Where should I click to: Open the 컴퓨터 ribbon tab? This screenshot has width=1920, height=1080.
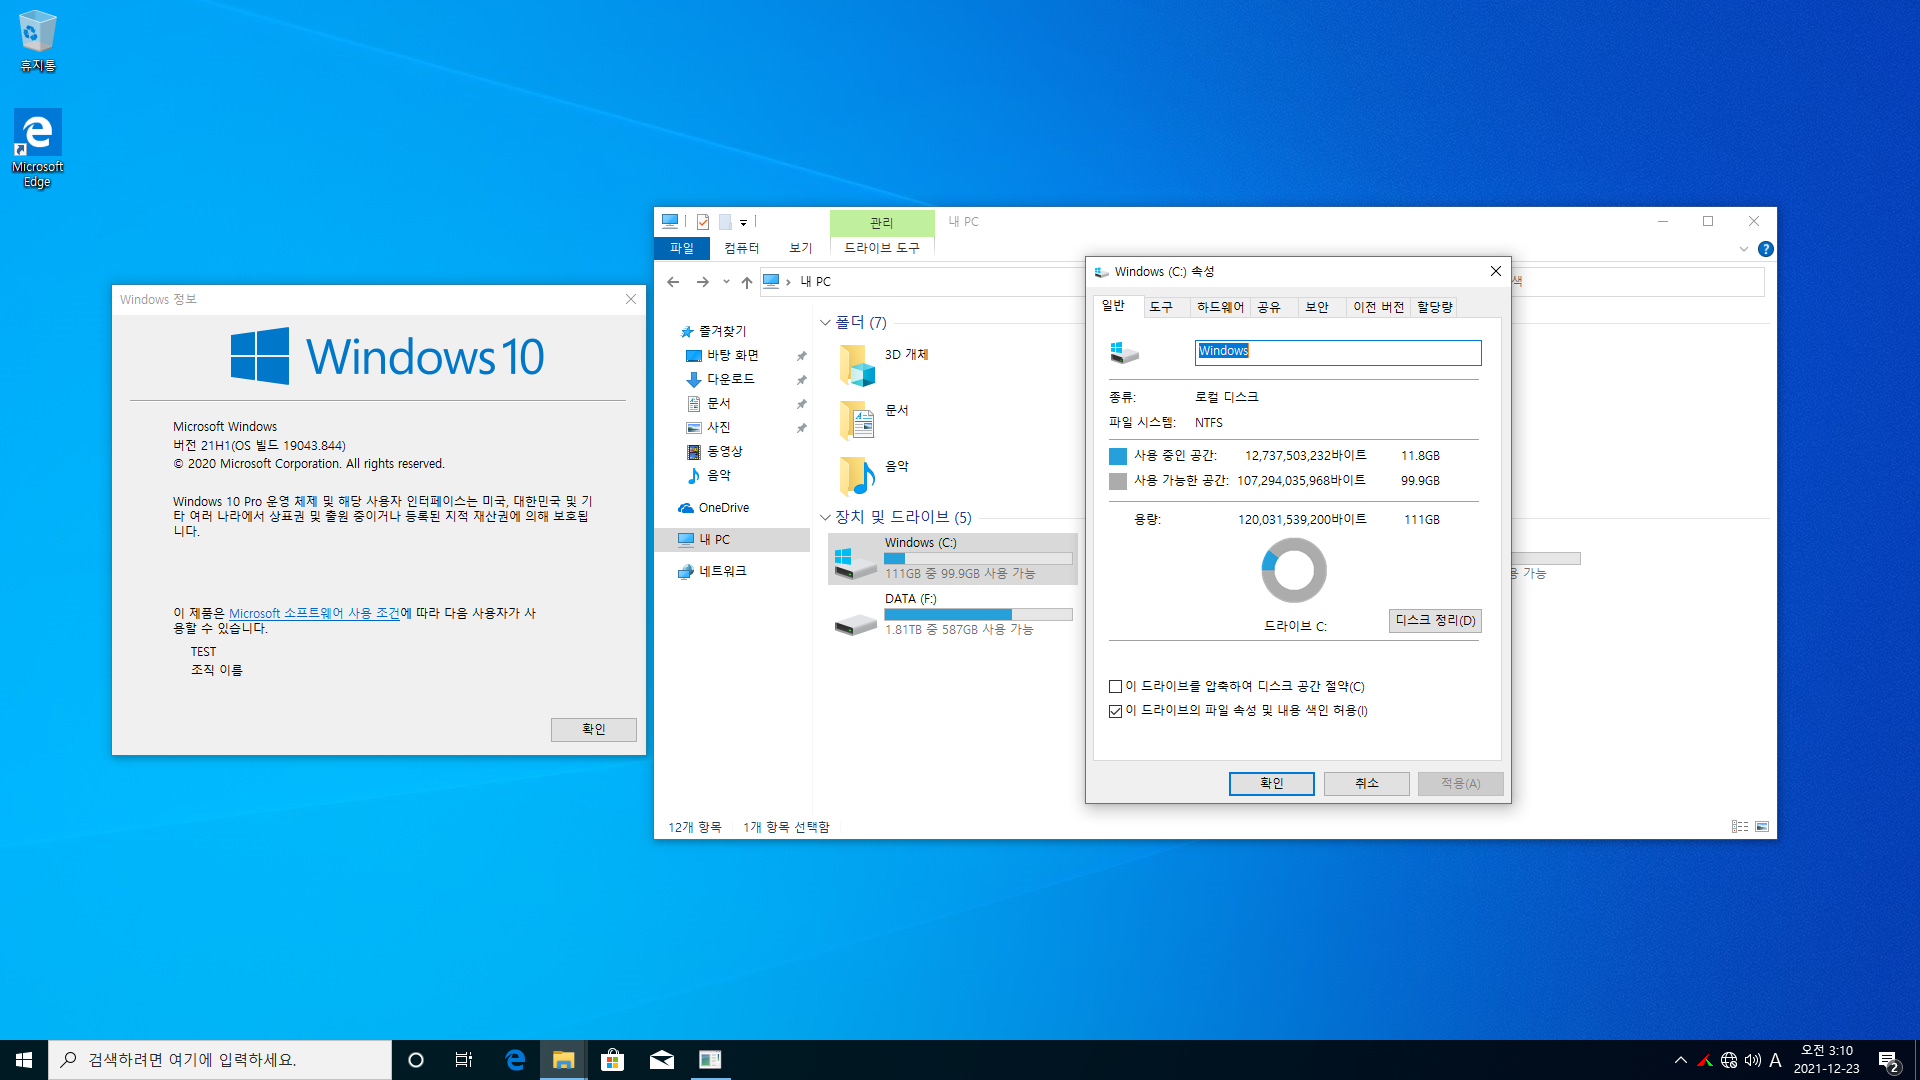pyautogui.click(x=742, y=248)
